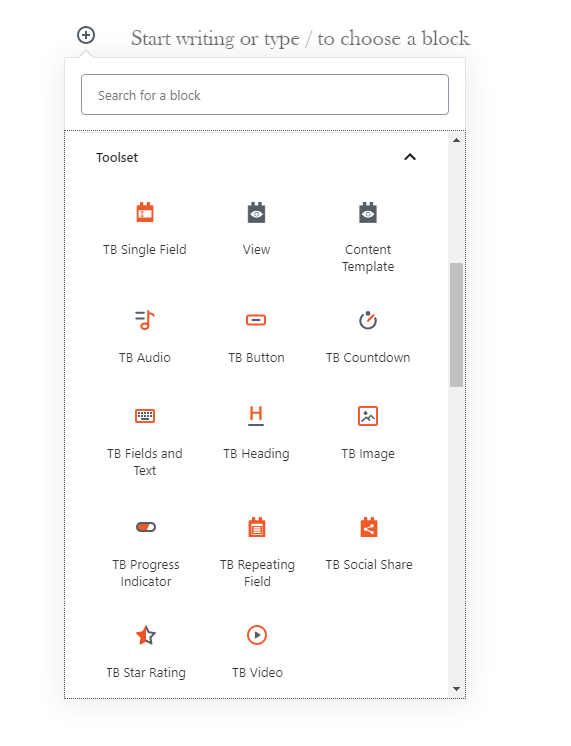The image size is (571, 746).
Task: Click the Search for a block field
Action: (x=265, y=95)
